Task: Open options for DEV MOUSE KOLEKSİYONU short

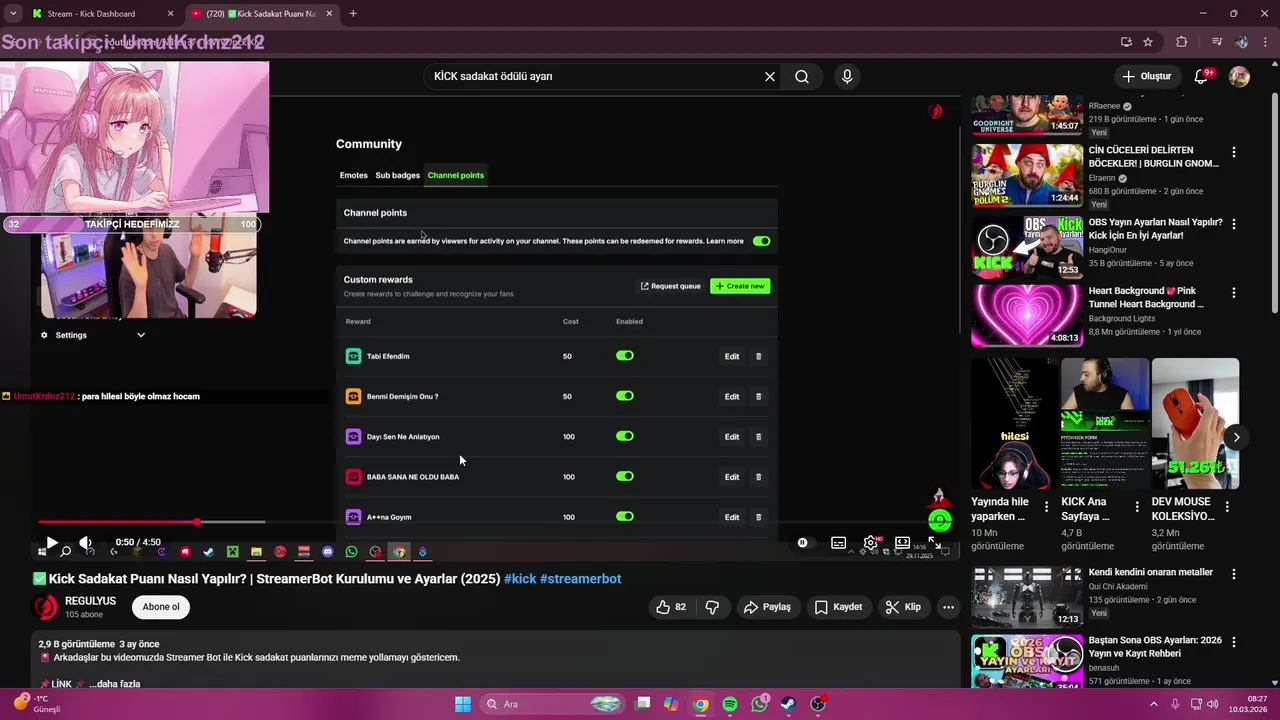Action: click(x=1227, y=507)
